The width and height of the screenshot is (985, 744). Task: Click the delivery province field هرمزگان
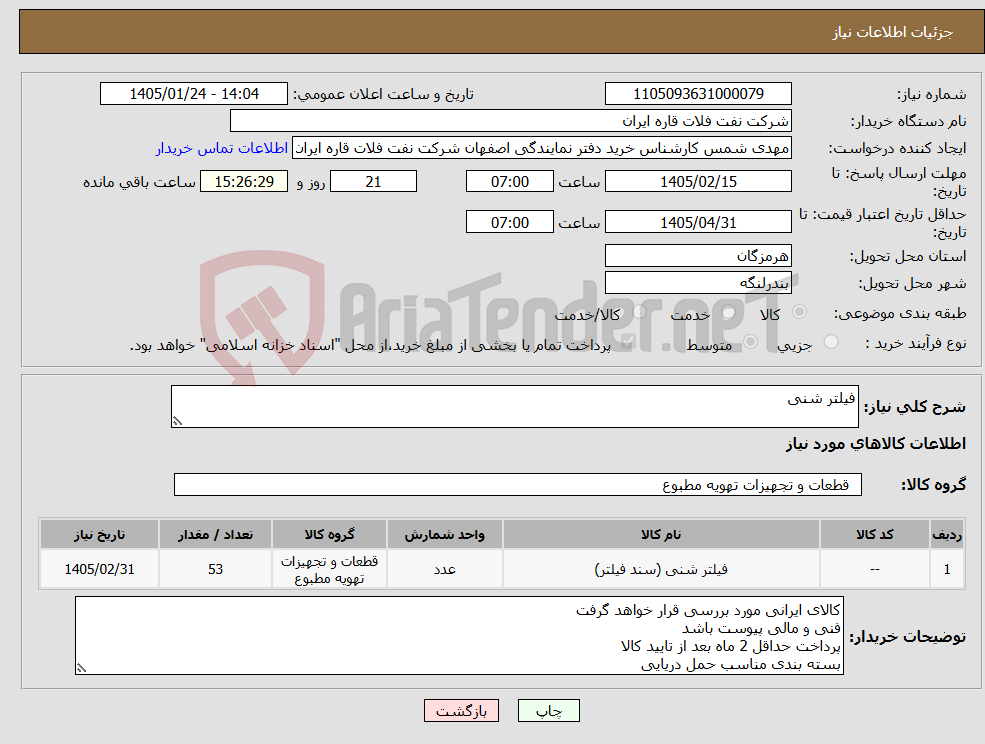pyautogui.click(x=698, y=256)
